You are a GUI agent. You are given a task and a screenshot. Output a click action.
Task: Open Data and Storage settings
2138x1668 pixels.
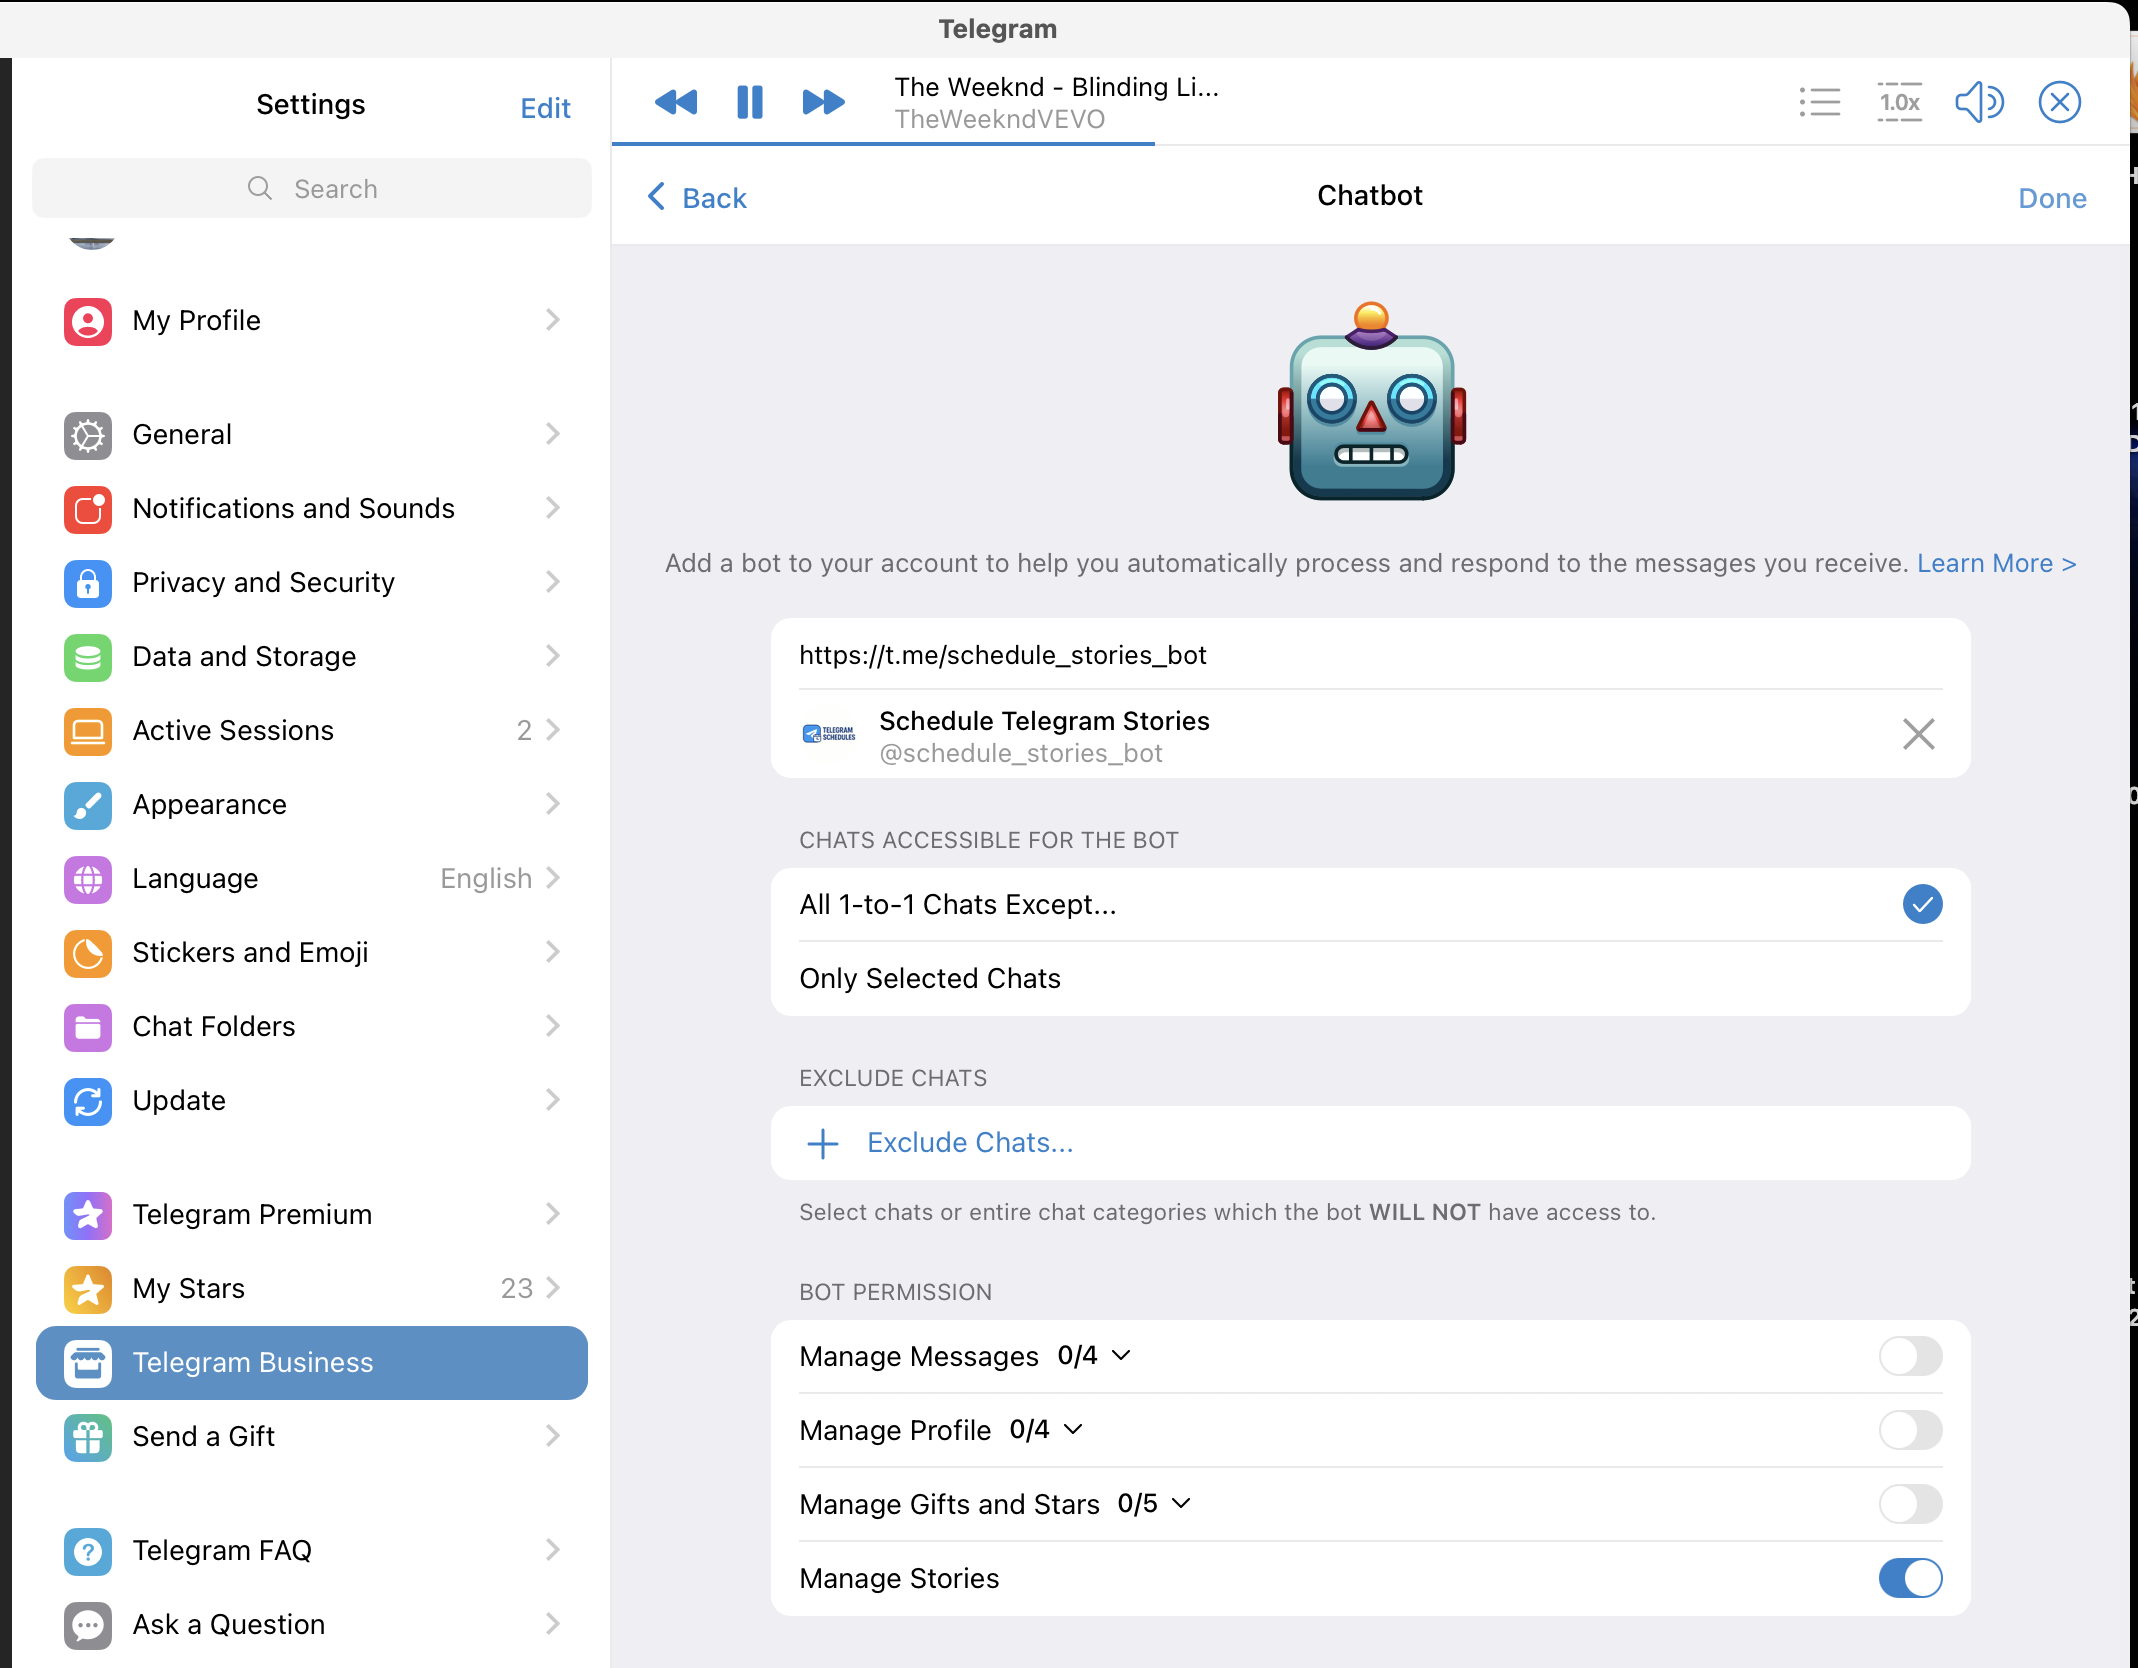tap(312, 657)
